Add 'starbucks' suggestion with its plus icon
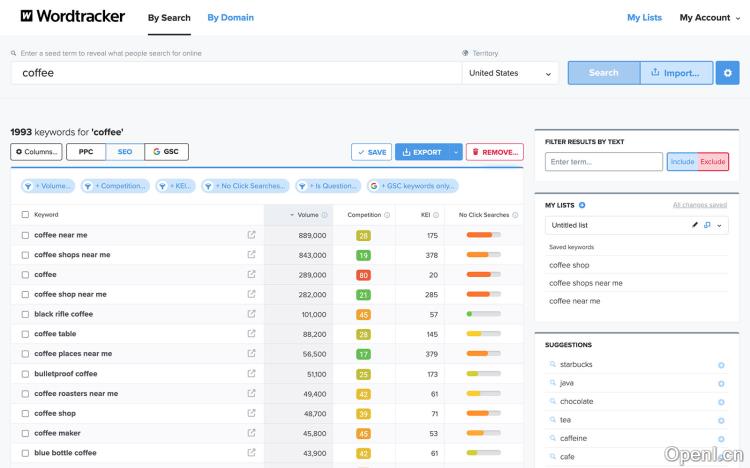The height and width of the screenshot is (468, 750). [721, 365]
